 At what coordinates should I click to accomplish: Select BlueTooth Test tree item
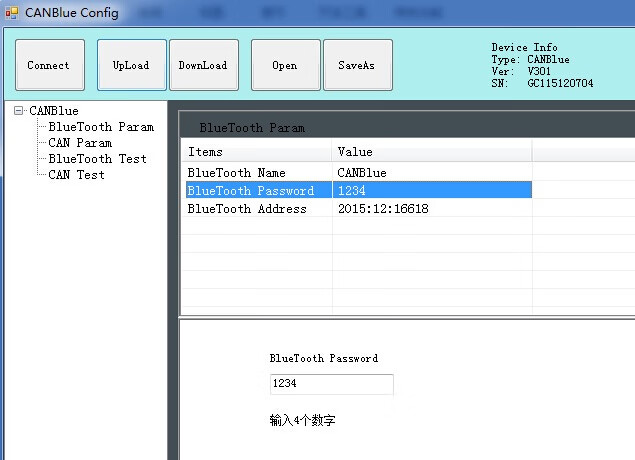tap(97, 159)
